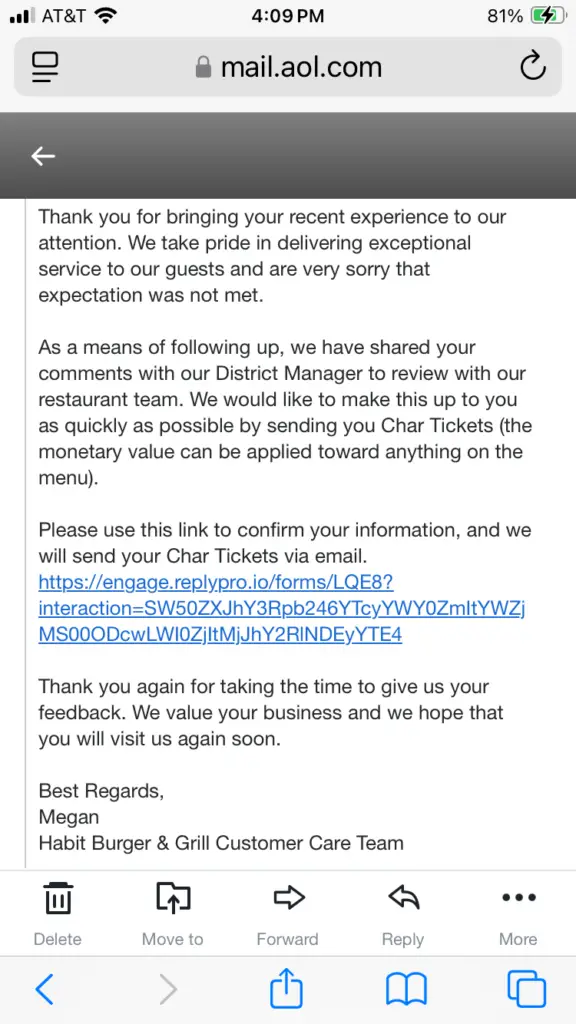This screenshot has height=1024, width=576.
Task: Tap the mail.aol.com address bar
Action: click(x=288, y=67)
